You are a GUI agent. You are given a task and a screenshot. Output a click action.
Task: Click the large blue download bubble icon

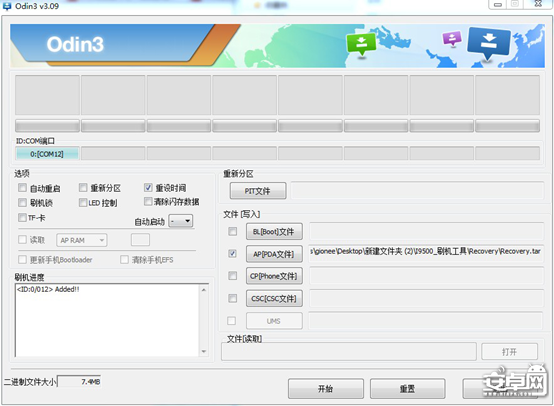489,44
